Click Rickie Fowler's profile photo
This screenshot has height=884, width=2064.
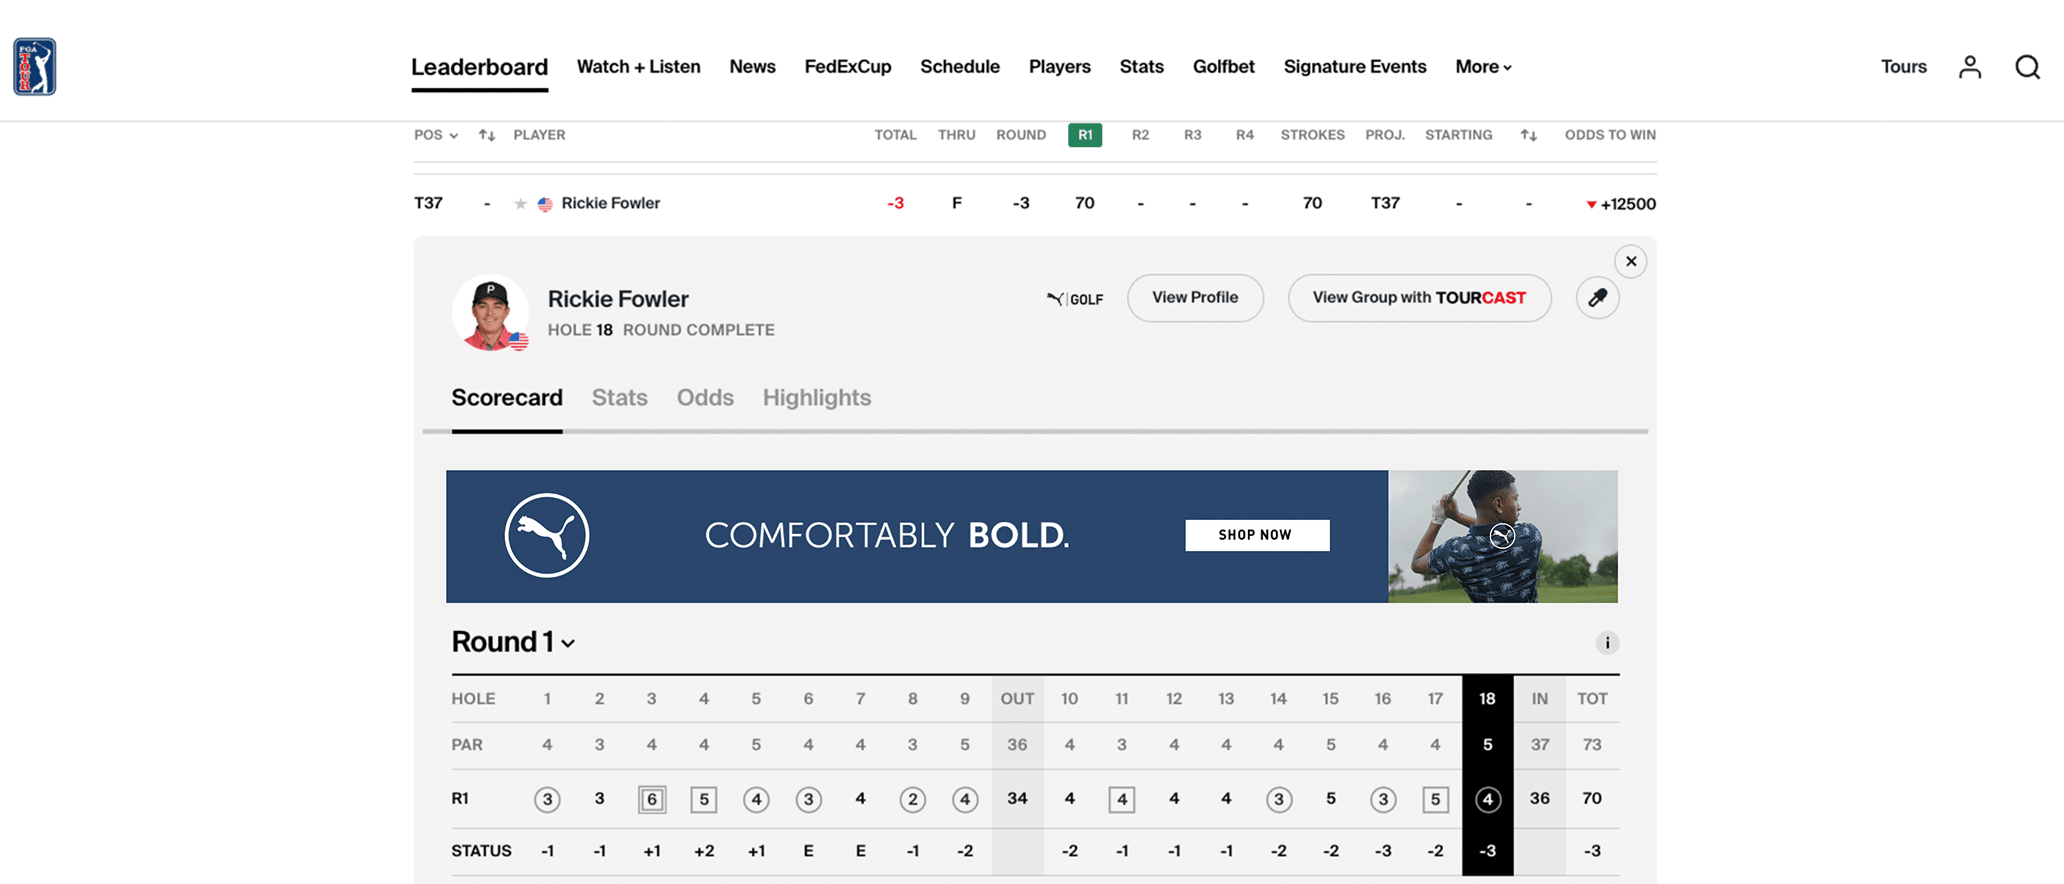[x=490, y=313]
